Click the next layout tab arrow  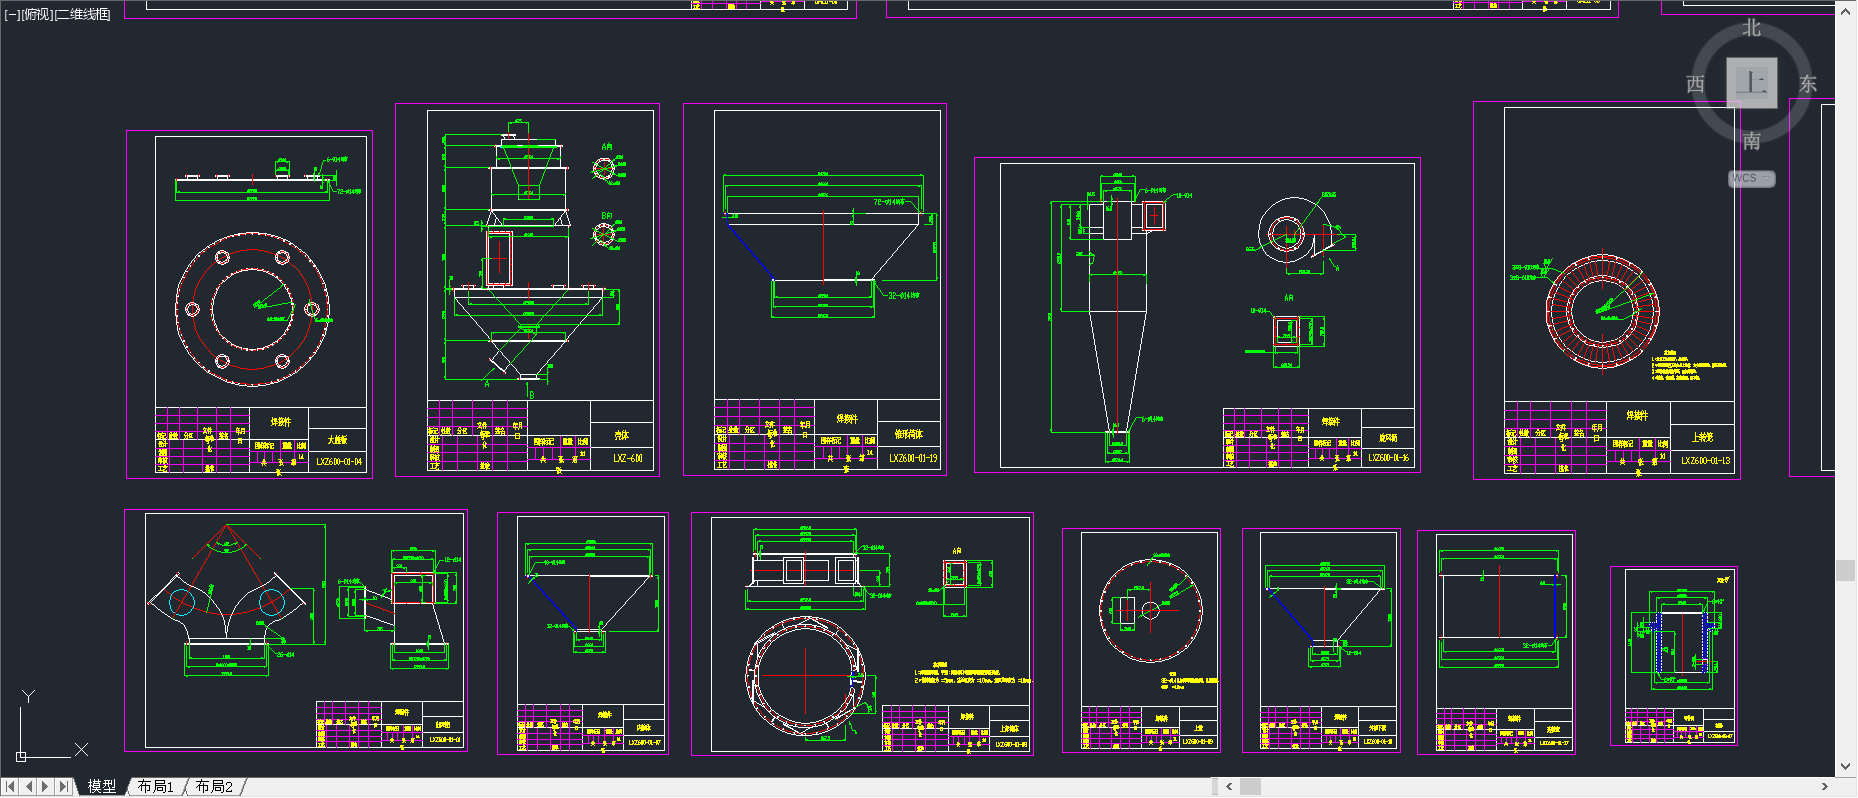coord(46,787)
